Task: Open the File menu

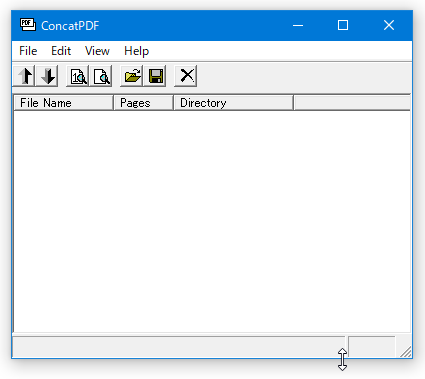Action: [28, 51]
